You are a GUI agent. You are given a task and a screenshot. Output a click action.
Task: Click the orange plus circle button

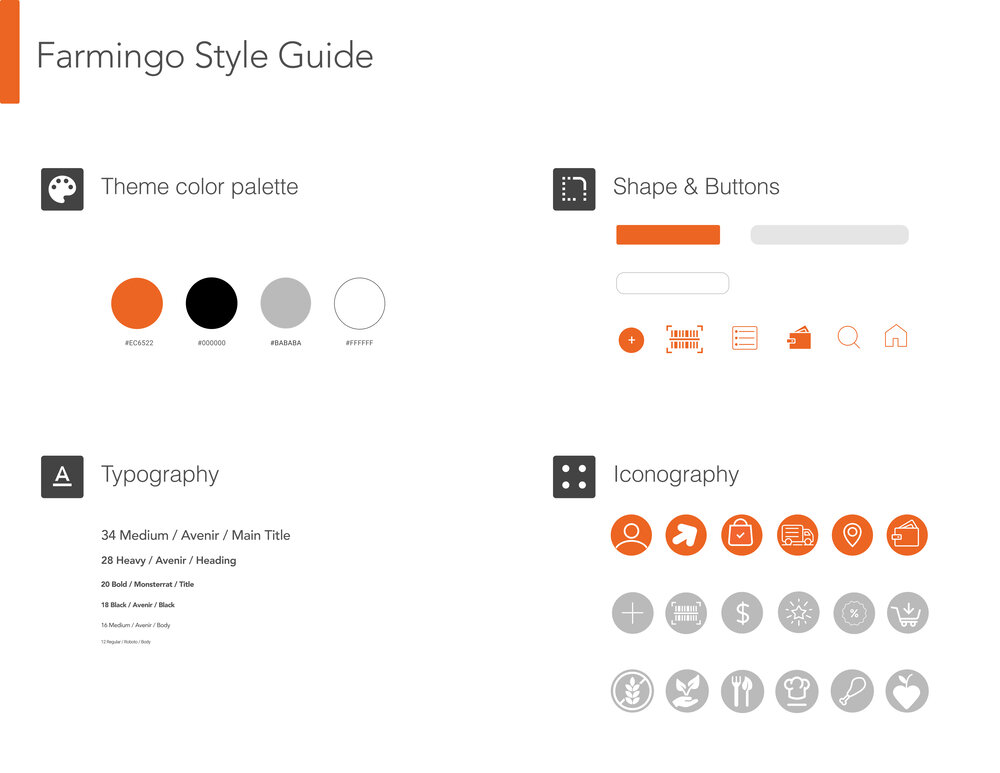coord(631,340)
